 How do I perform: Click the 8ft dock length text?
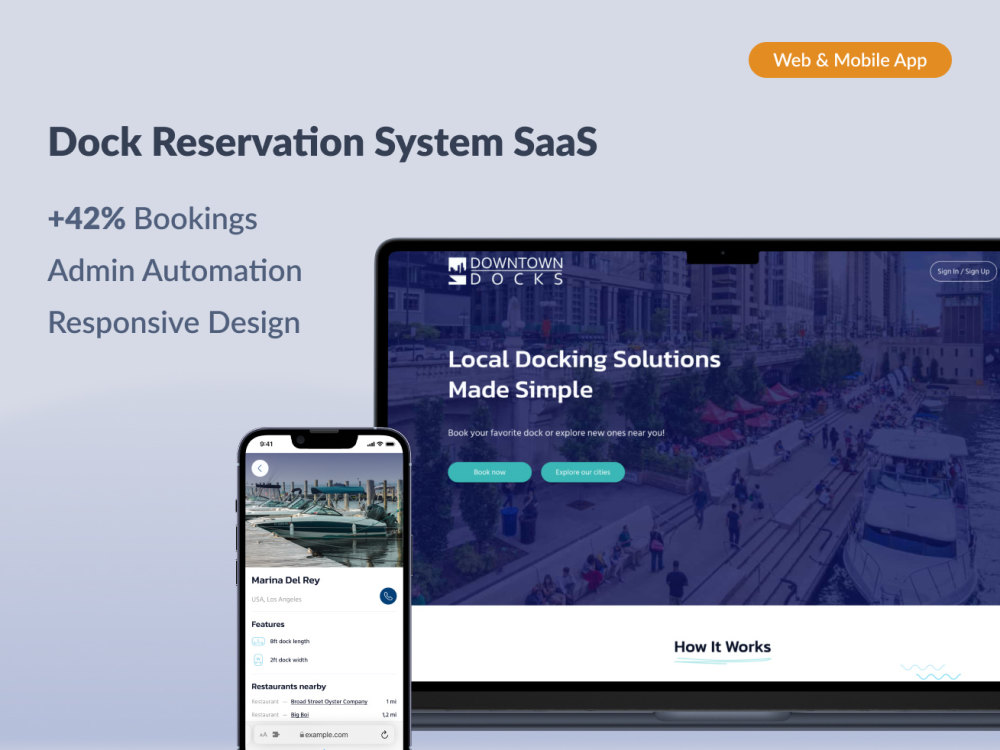tap(290, 641)
